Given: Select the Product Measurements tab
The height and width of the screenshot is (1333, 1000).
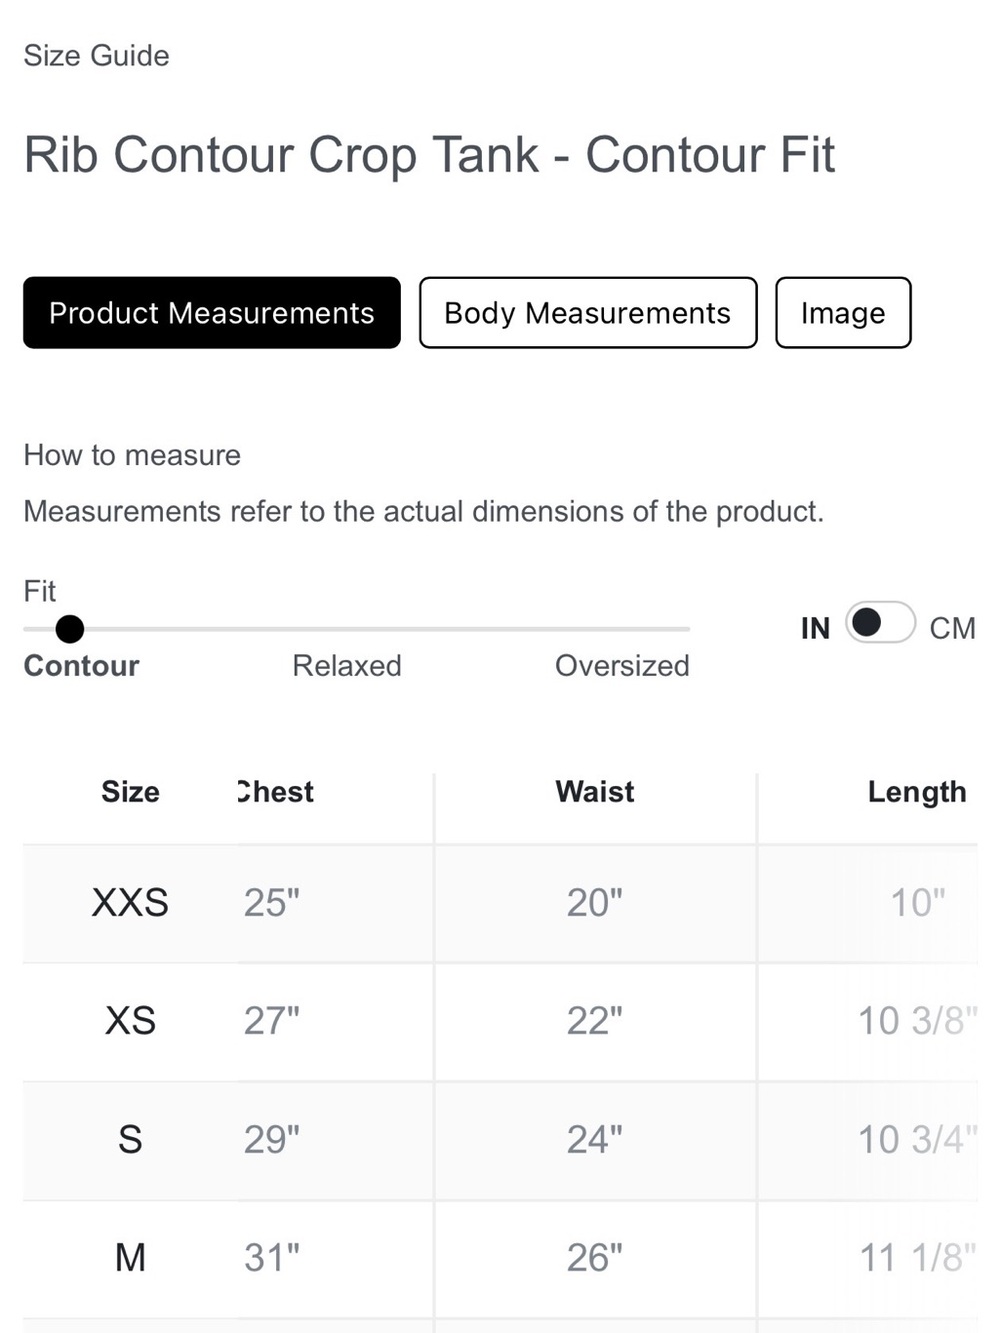Looking at the screenshot, I should (x=212, y=313).
